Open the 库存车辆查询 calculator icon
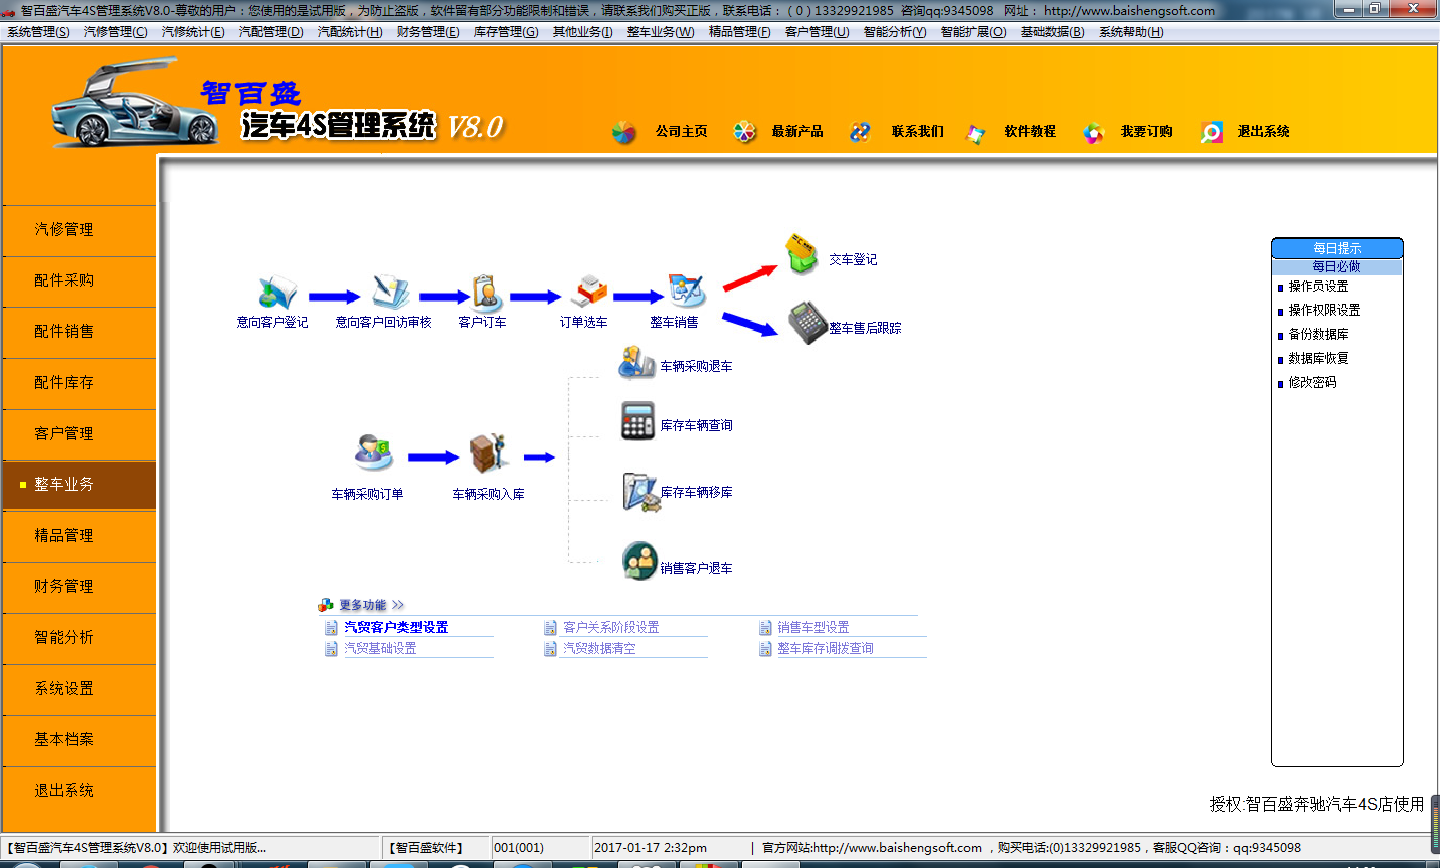Screen dimensions: 1440x868 click(x=638, y=421)
